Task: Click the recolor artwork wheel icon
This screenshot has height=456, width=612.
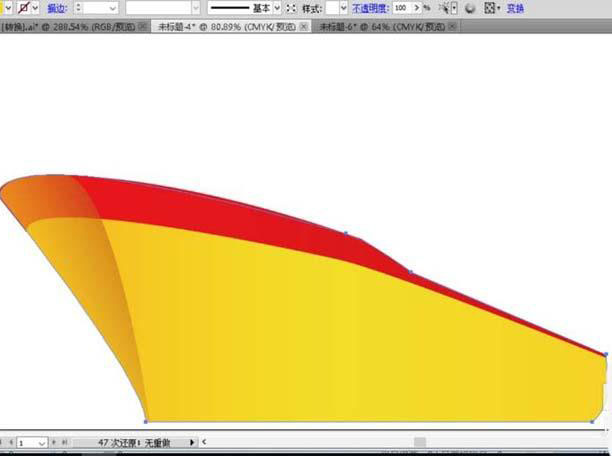Action: (x=470, y=8)
